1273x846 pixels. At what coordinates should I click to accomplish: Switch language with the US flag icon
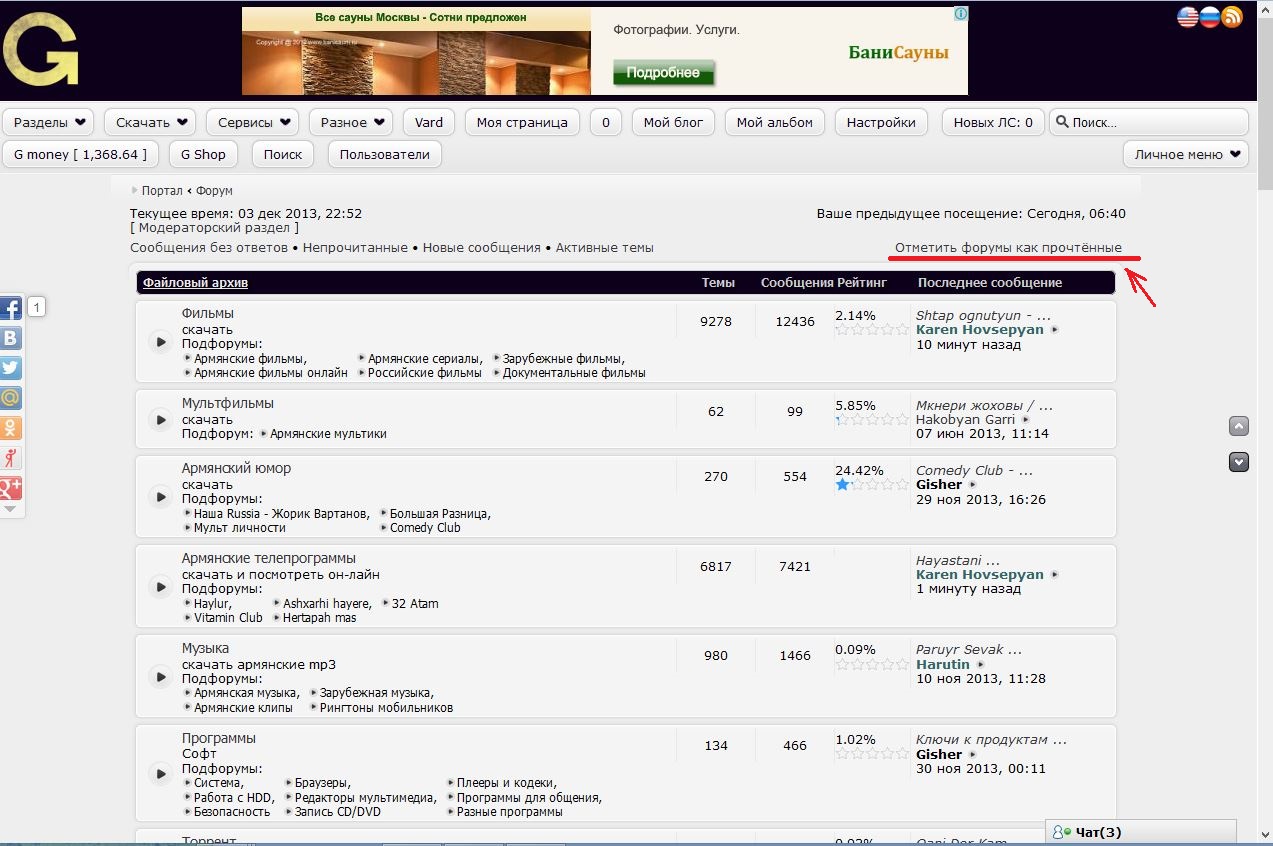pos(1188,17)
